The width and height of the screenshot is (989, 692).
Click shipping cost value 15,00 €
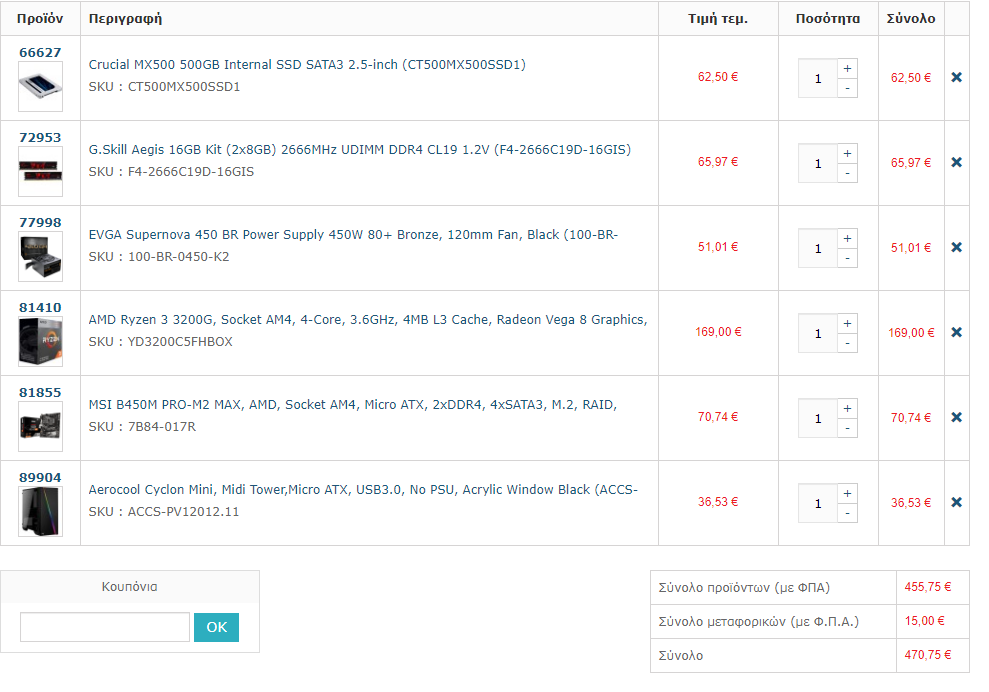(x=925, y=621)
